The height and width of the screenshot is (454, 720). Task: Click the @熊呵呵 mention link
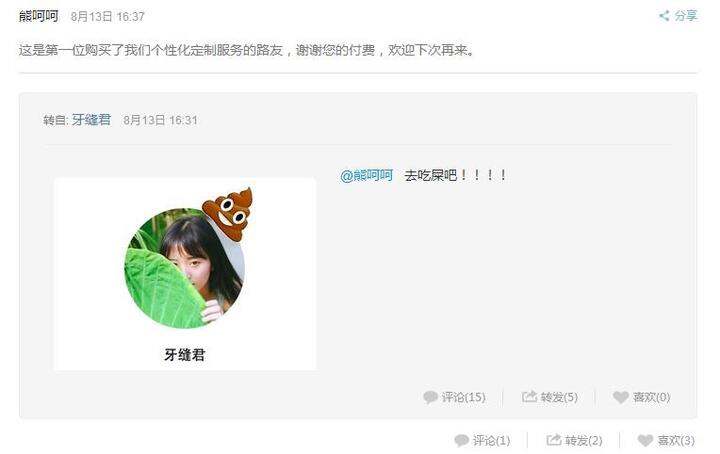[x=366, y=175]
